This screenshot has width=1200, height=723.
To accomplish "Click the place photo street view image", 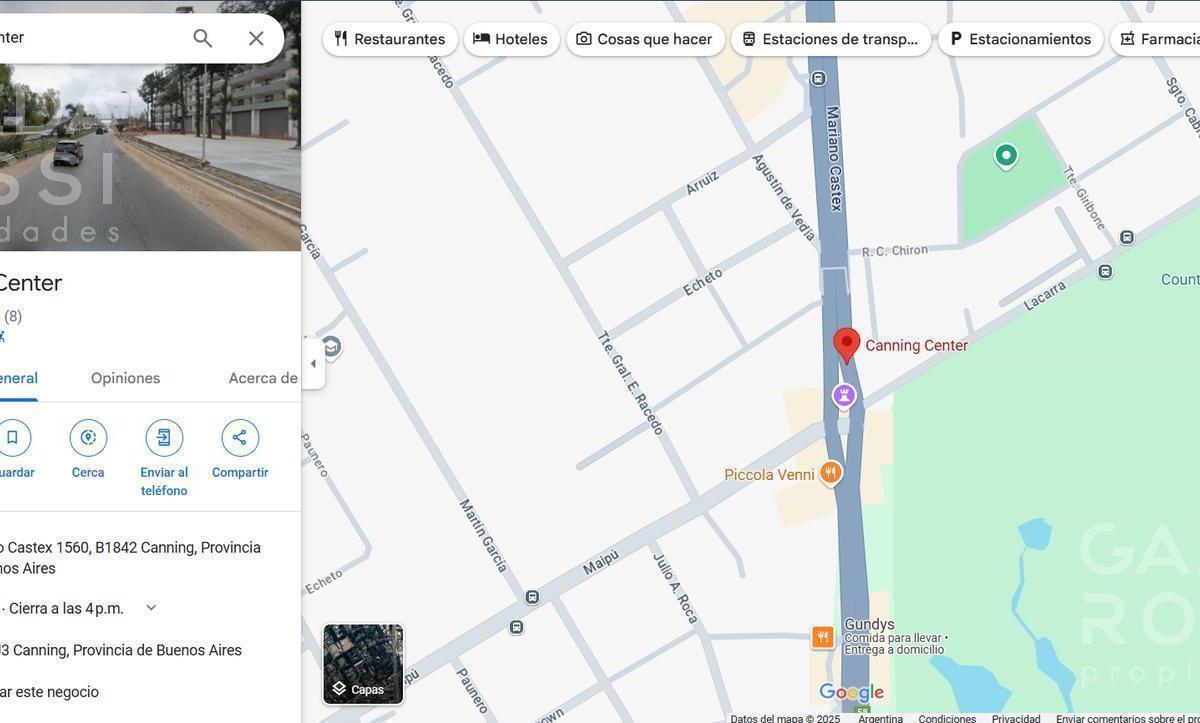I will pyautogui.click(x=150, y=157).
